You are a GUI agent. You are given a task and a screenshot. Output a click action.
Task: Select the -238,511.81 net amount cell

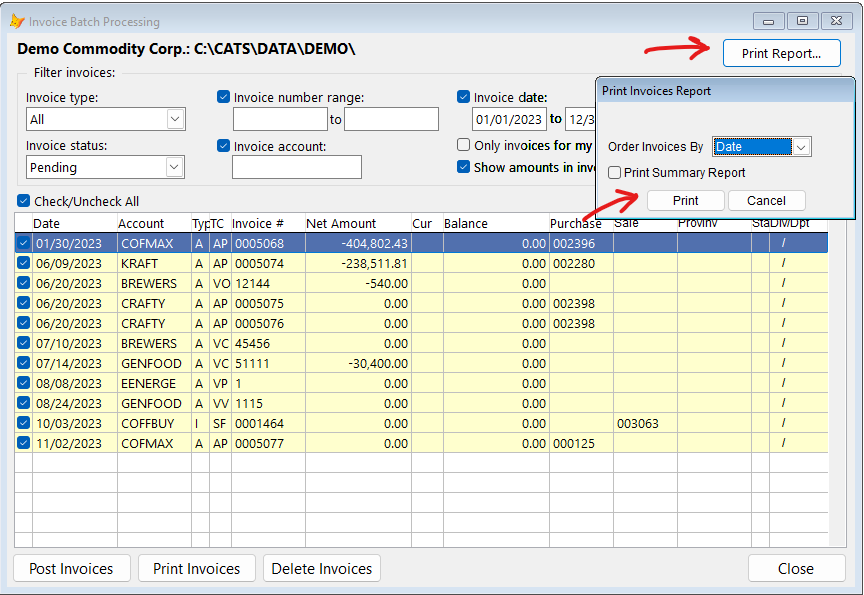coord(358,263)
